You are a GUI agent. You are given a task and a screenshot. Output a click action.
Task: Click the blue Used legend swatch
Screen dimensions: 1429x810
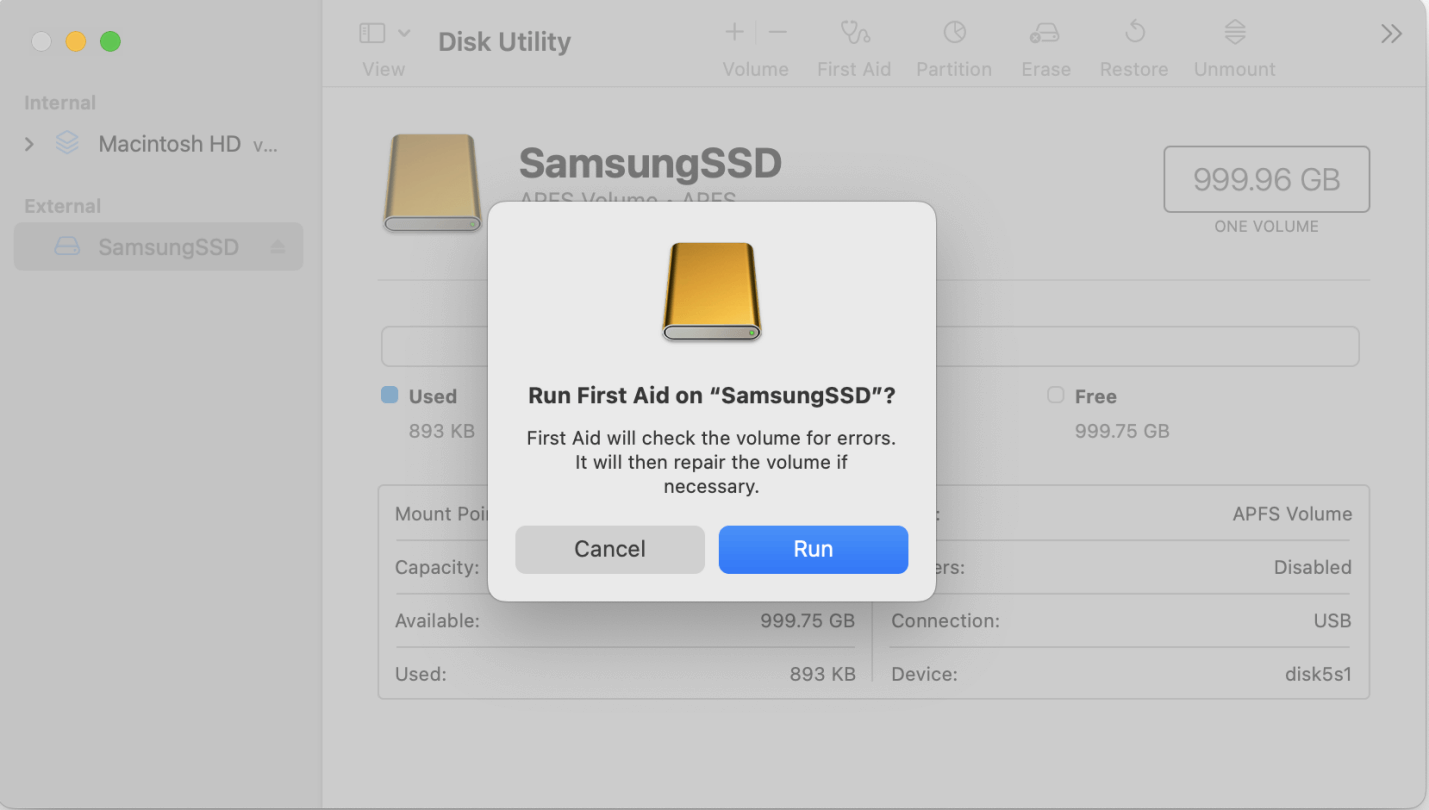pyautogui.click(x=390, y=395)
